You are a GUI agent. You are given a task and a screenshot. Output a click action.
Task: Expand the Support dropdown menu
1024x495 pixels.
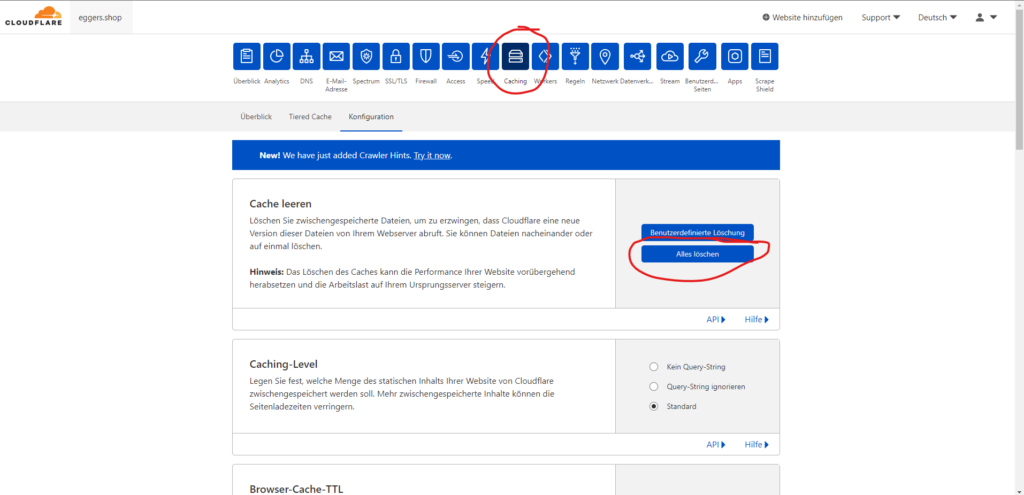(880, 17)
